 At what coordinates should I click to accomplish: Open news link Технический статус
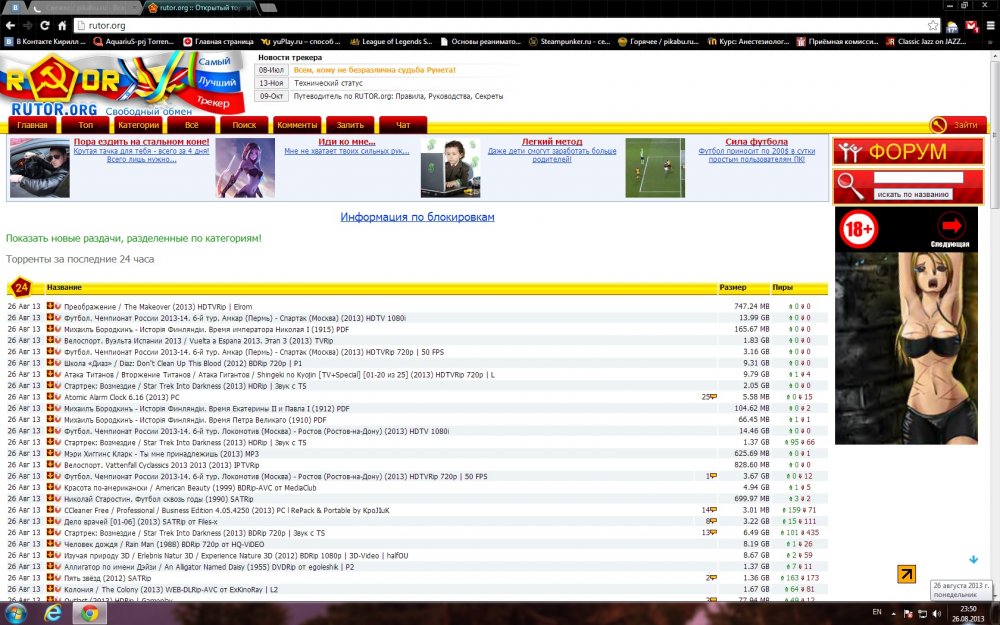328,83
